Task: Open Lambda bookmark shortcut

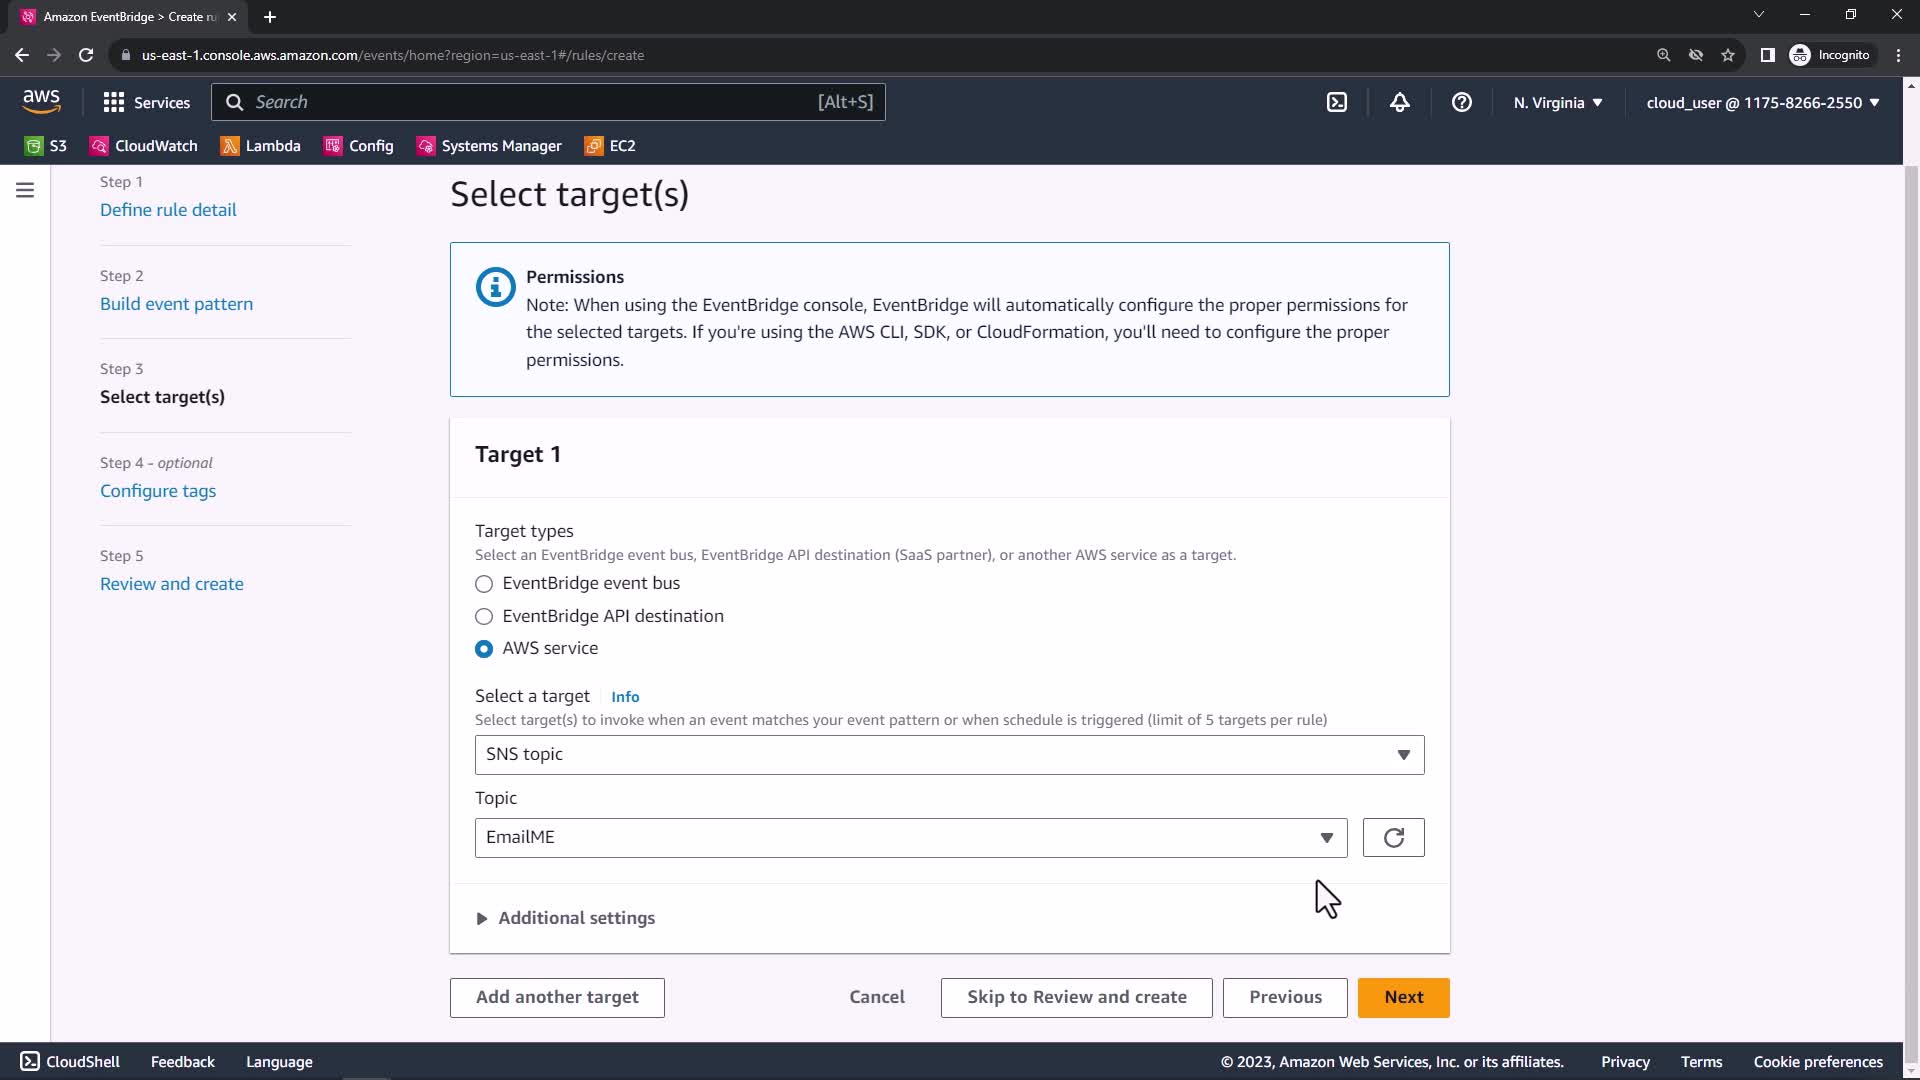Action: point(260,146)
